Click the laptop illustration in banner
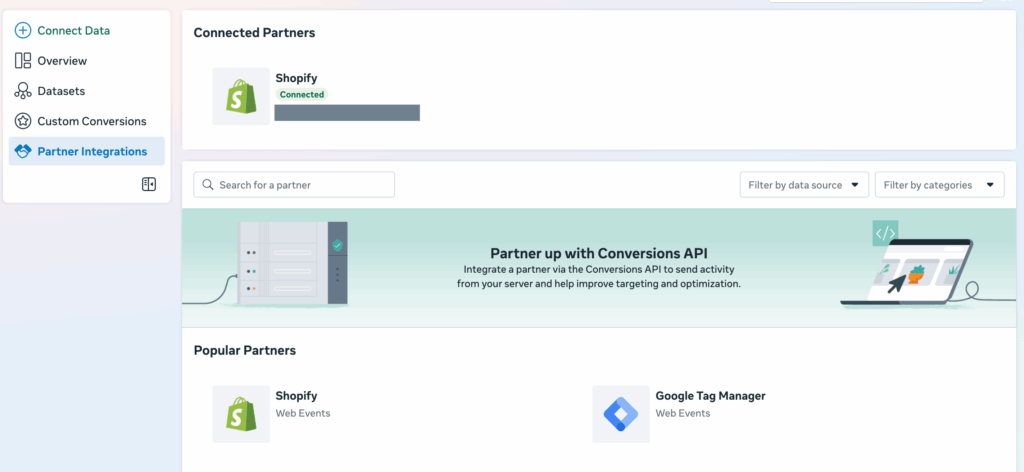The width and height of the screenshot is (1024, 472). pyautogui.click(x=907, y=272)
